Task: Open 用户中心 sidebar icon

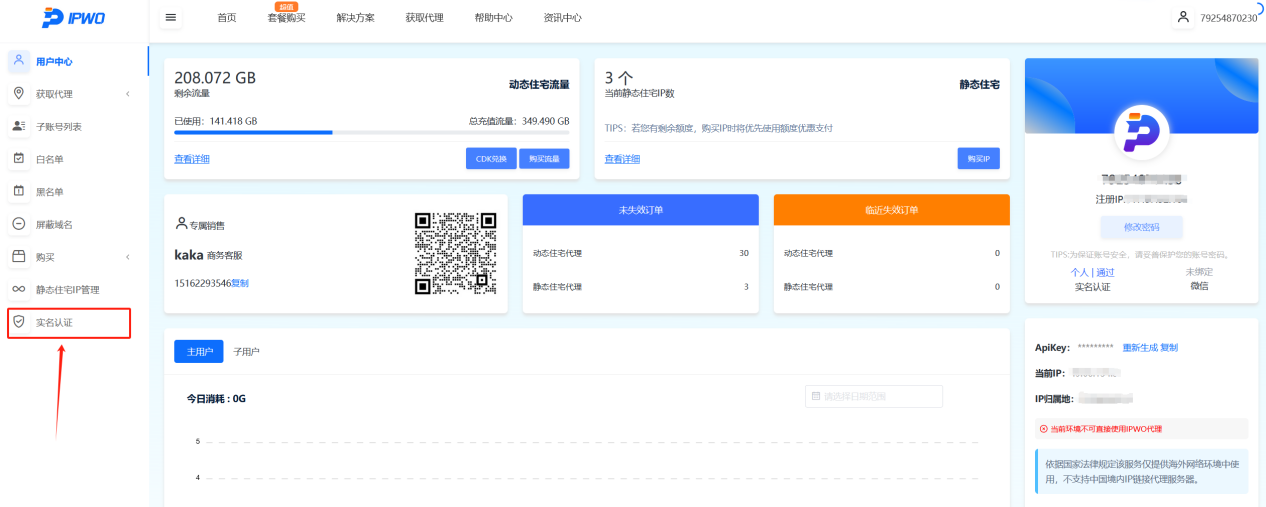Action: (x=18, y=61)
